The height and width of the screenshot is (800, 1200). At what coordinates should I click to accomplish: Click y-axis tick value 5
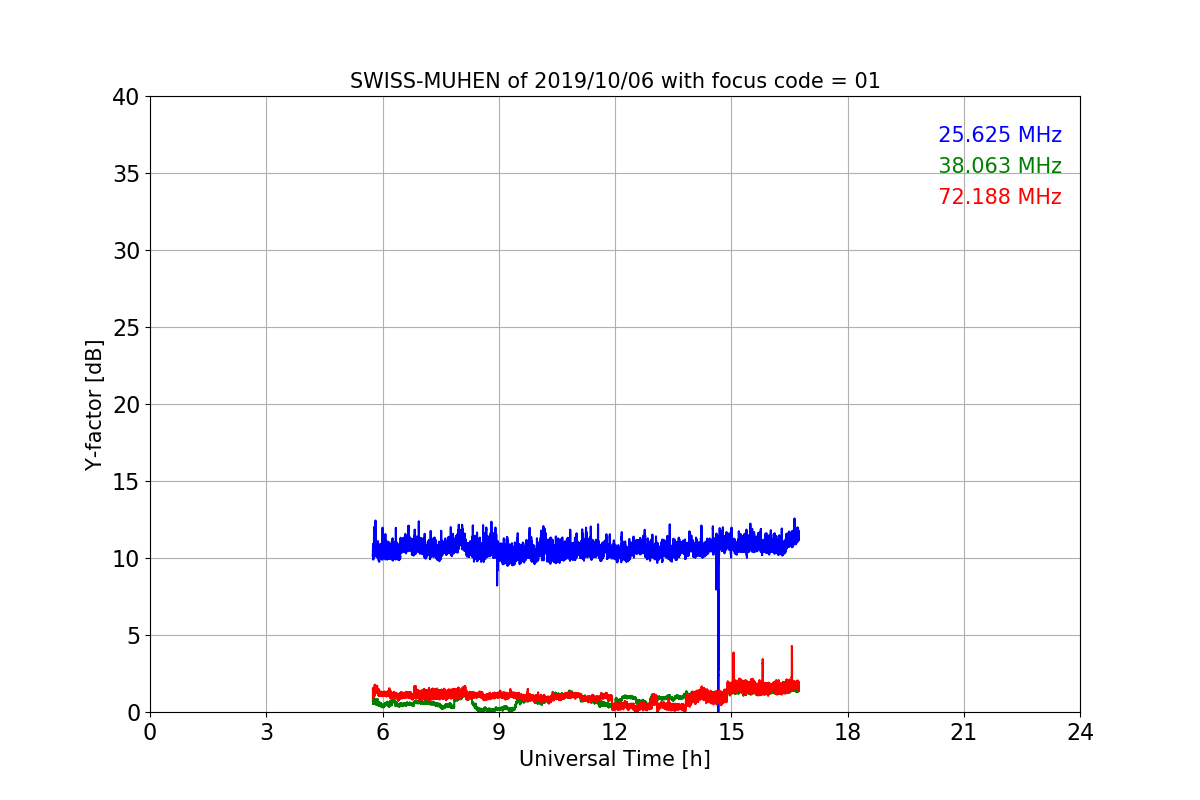pyautogui.click(x=133, y=636)
